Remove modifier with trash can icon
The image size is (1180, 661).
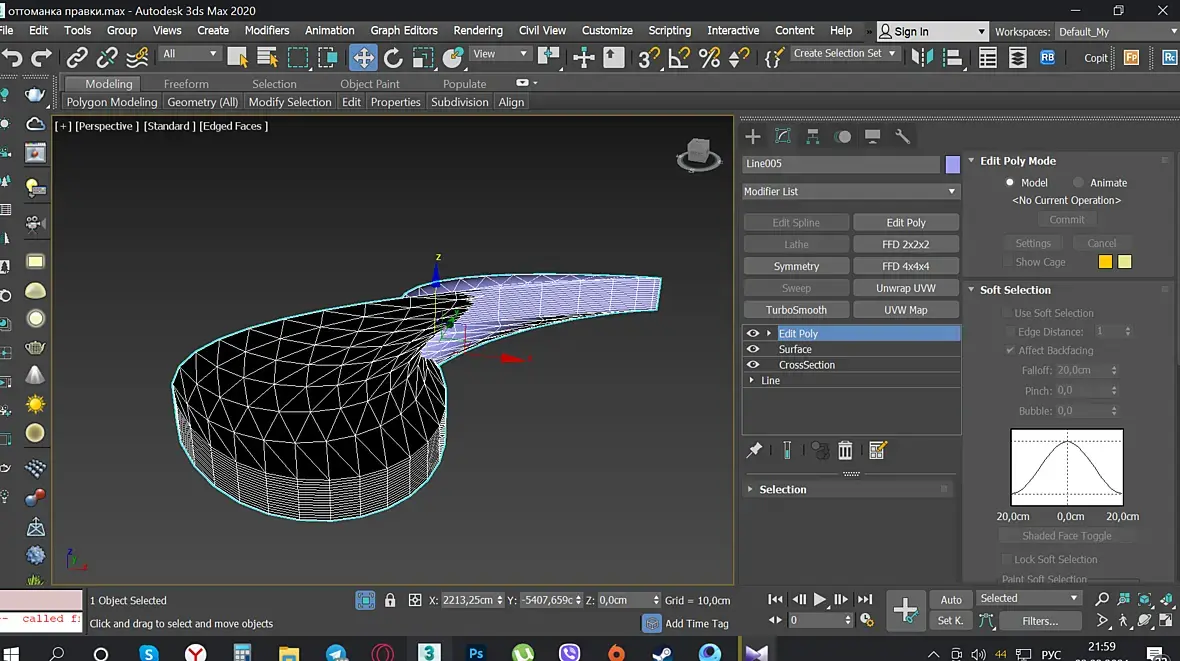[x=845, y=451]
